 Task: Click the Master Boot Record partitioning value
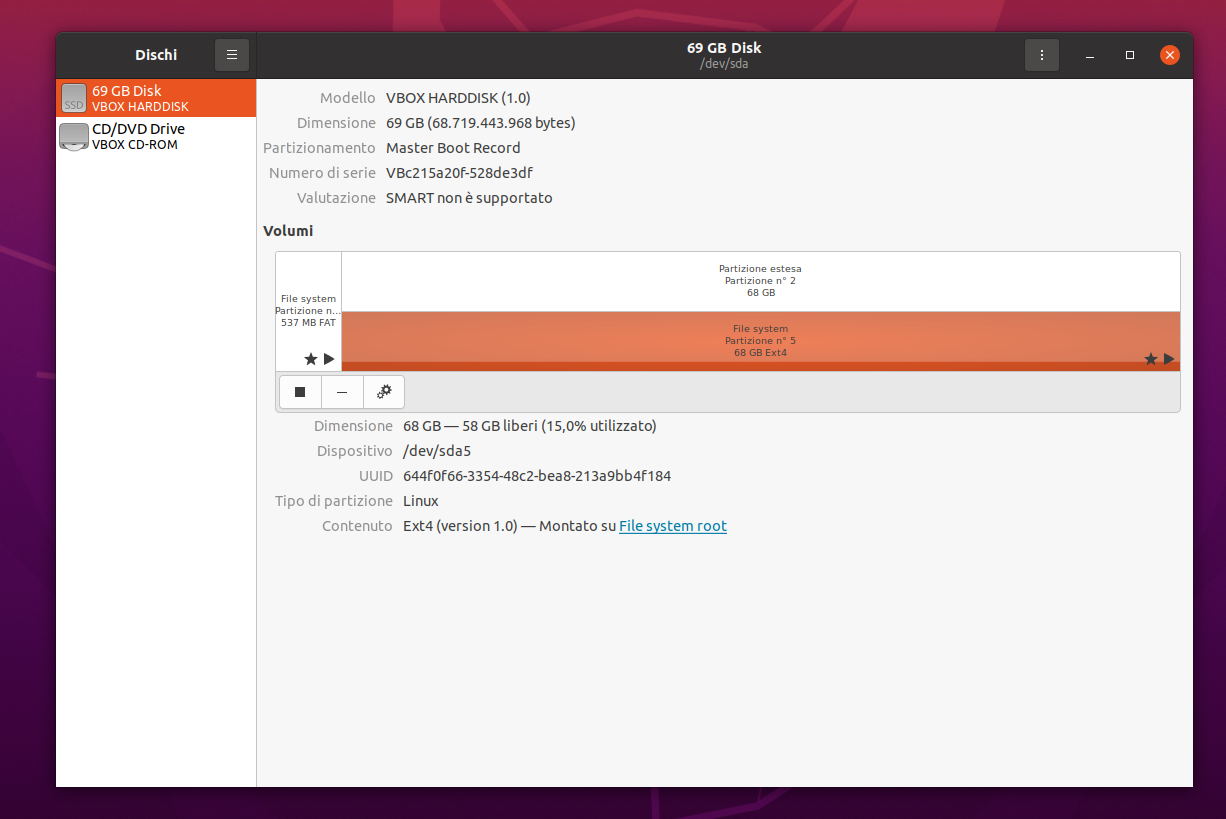(453, 148)
